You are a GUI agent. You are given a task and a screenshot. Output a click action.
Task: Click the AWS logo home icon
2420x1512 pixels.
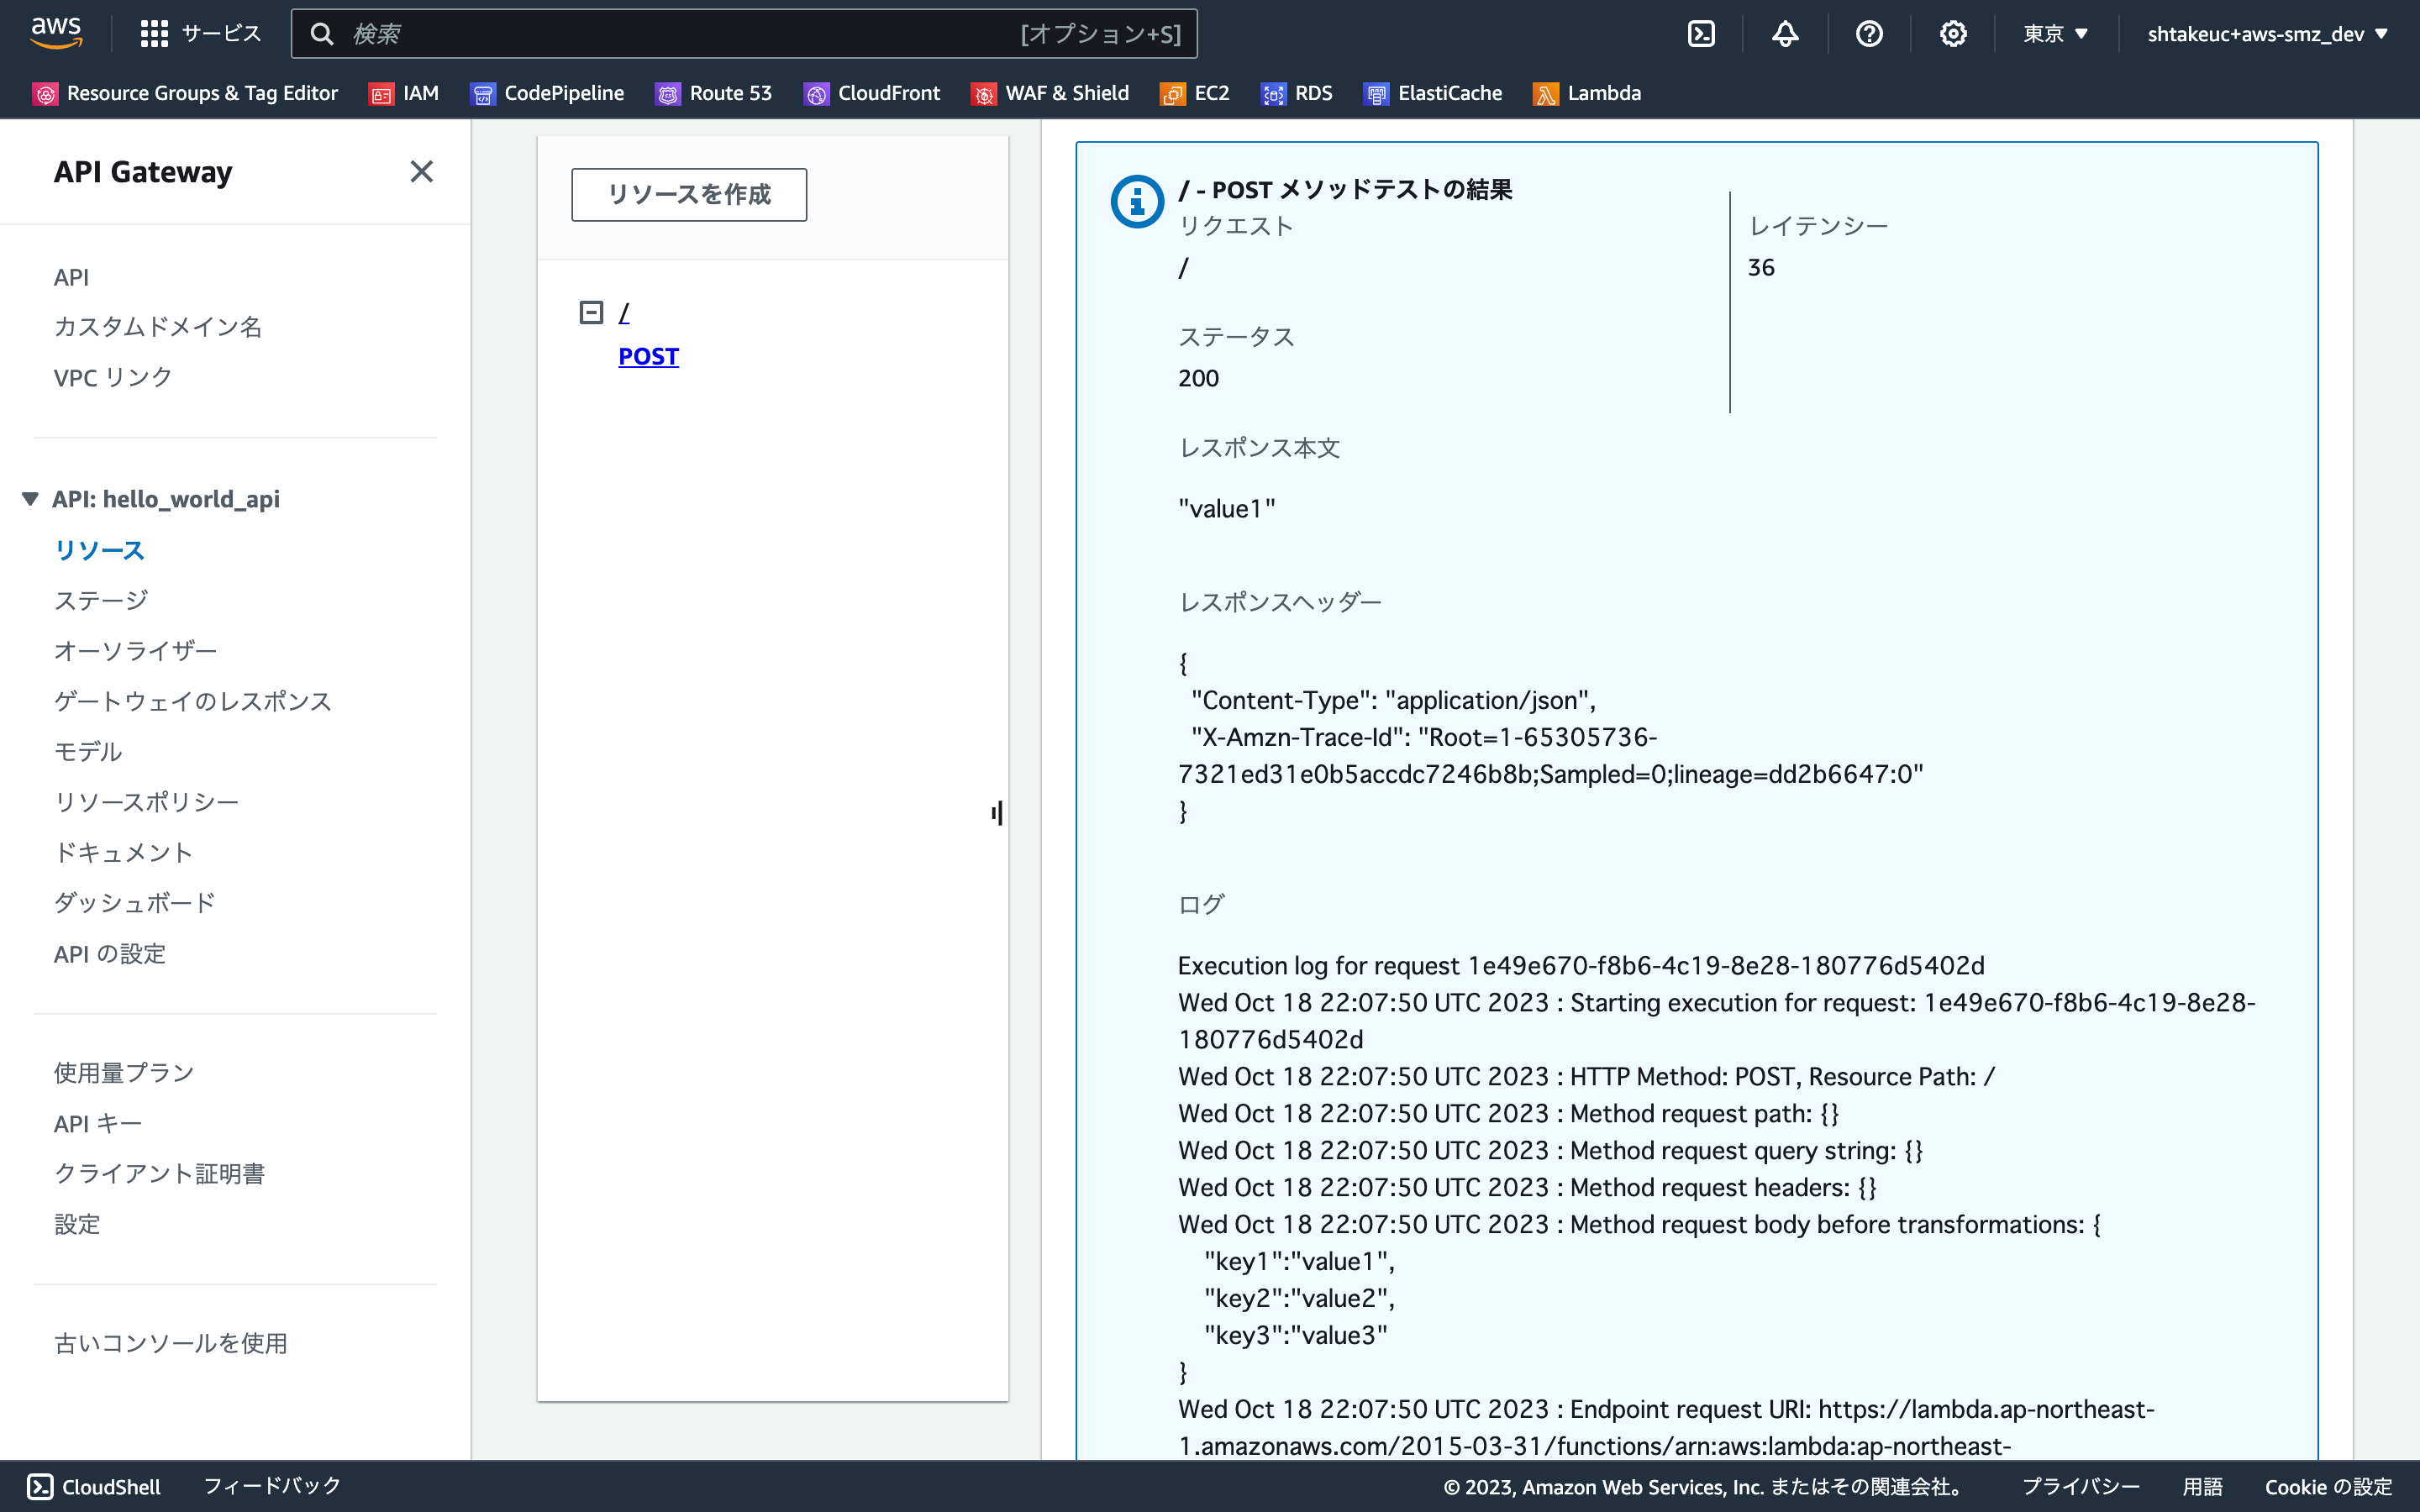(56, 33)
